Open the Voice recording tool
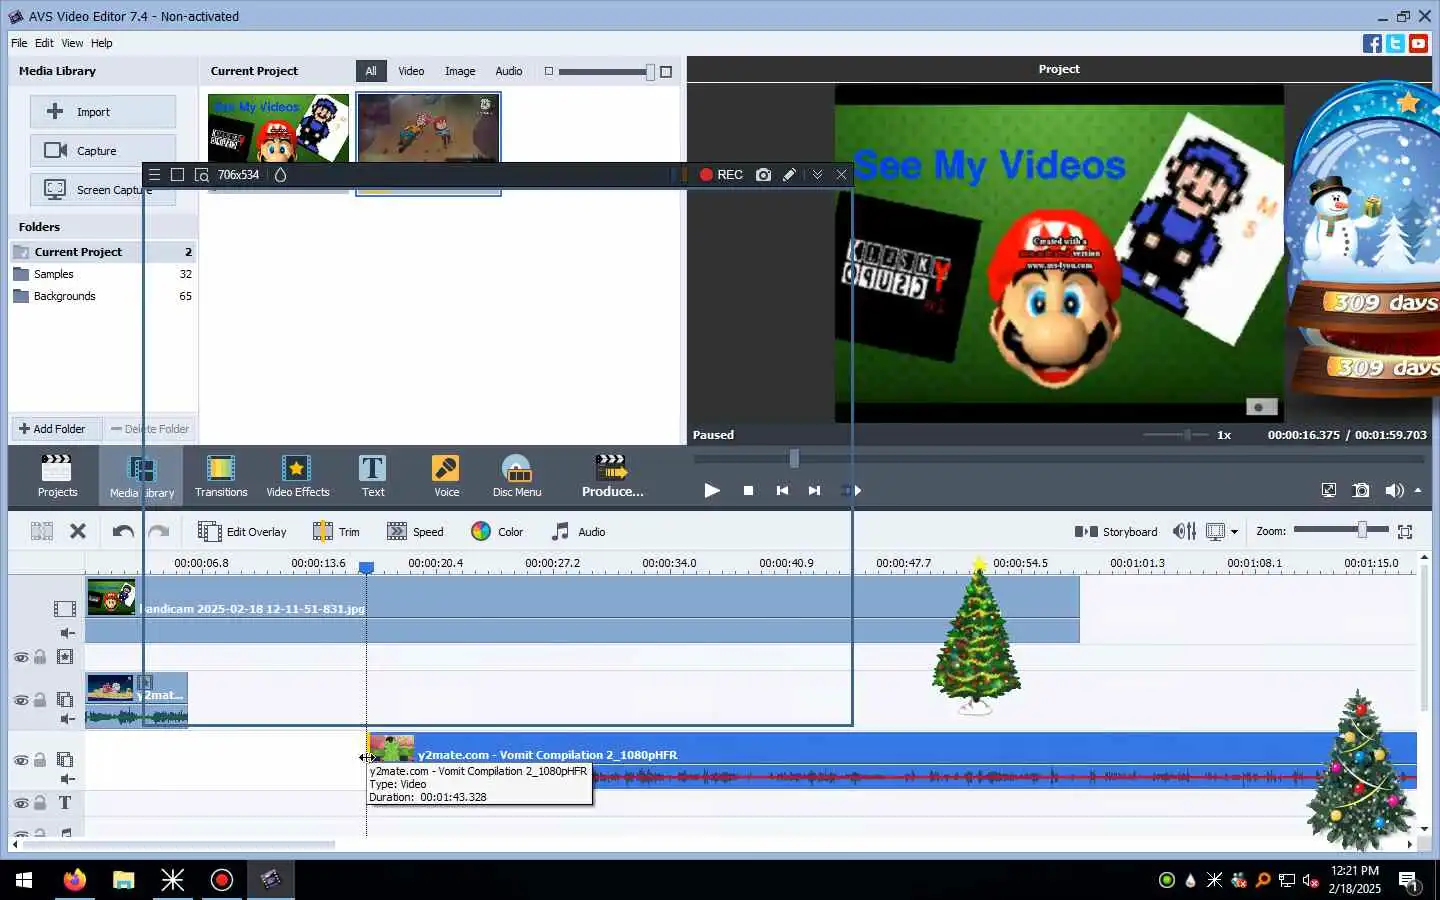 point(446,475)
